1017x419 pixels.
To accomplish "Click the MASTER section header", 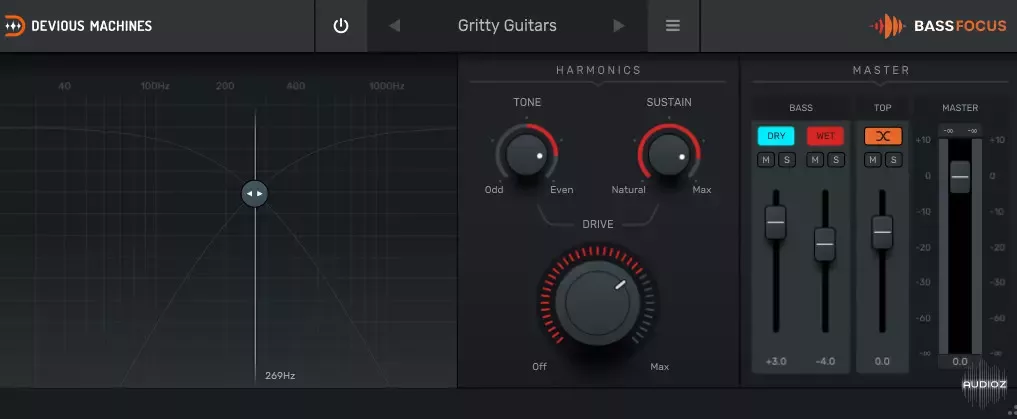I will pyautogui.click(x=881, y=70).
